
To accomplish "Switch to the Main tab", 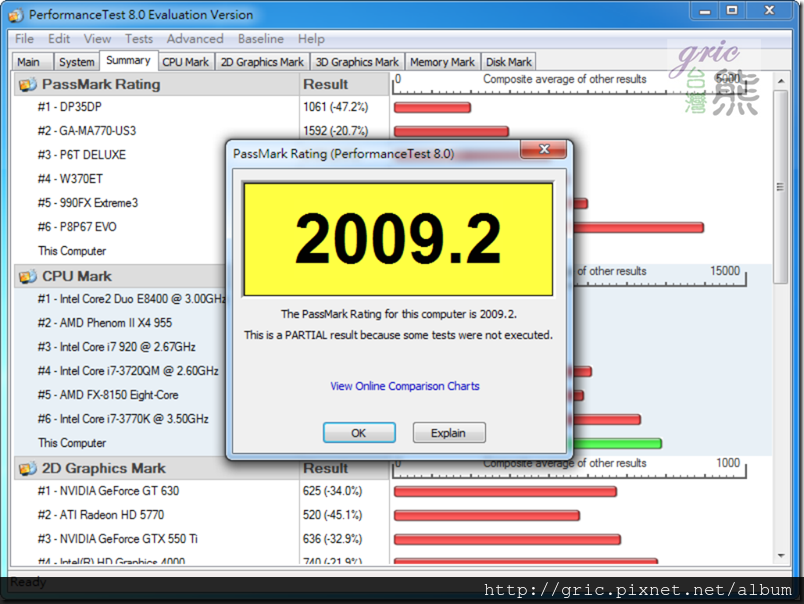I will [x=32, y=62].
